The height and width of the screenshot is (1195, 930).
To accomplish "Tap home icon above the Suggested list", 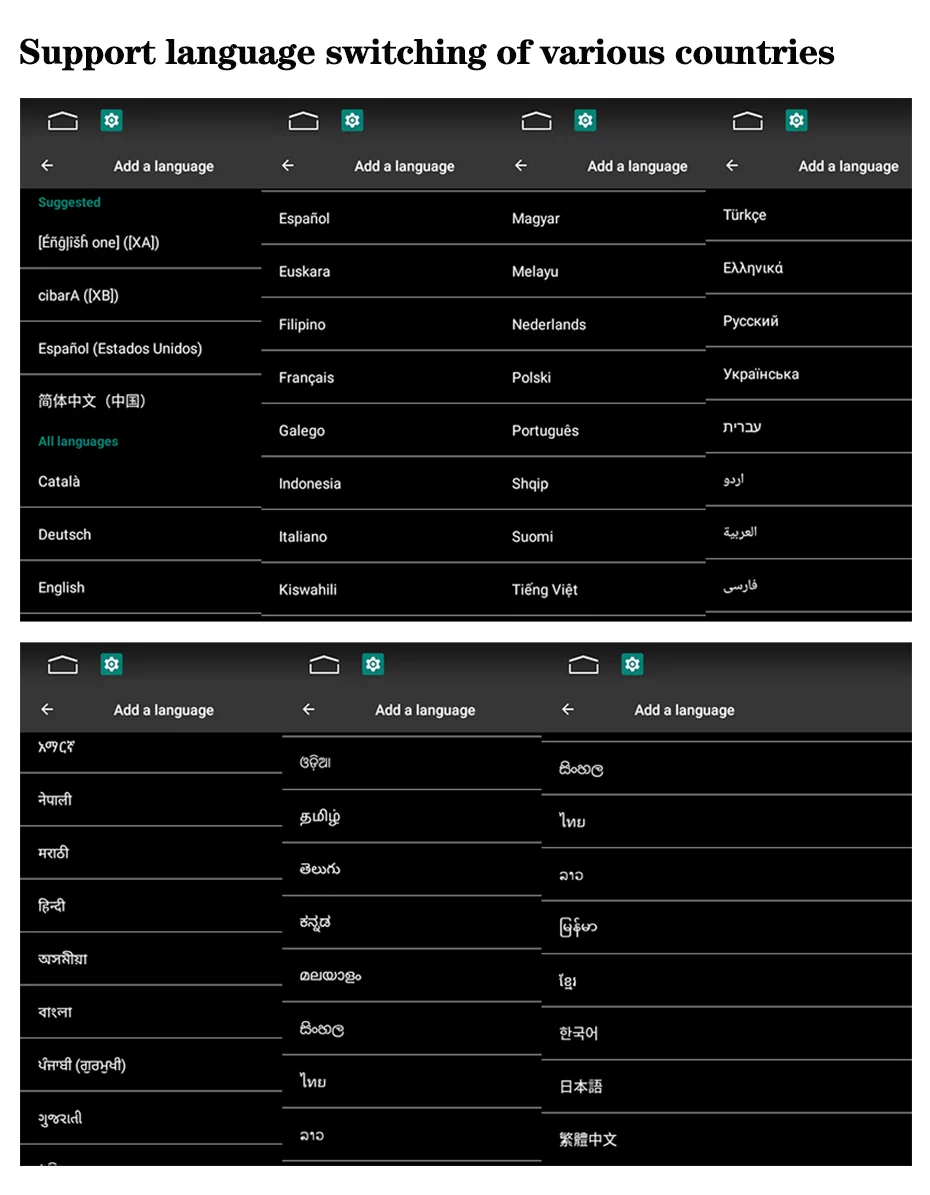I will click(63, 120).
